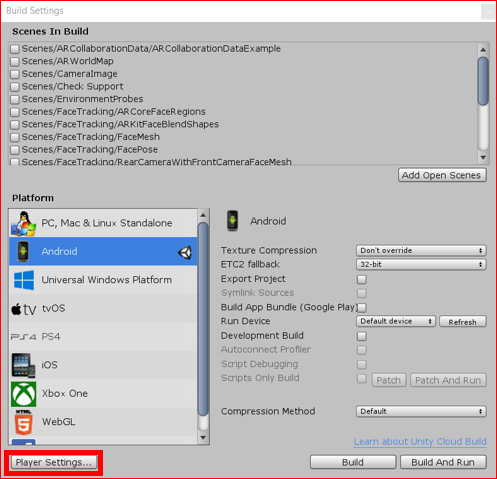Choose the tvOS platform
Screen dimensions: 497x479
[103, 308]
